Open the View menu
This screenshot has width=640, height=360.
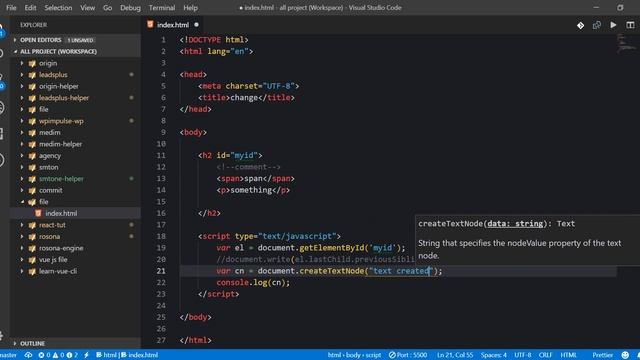pos(87,8)
